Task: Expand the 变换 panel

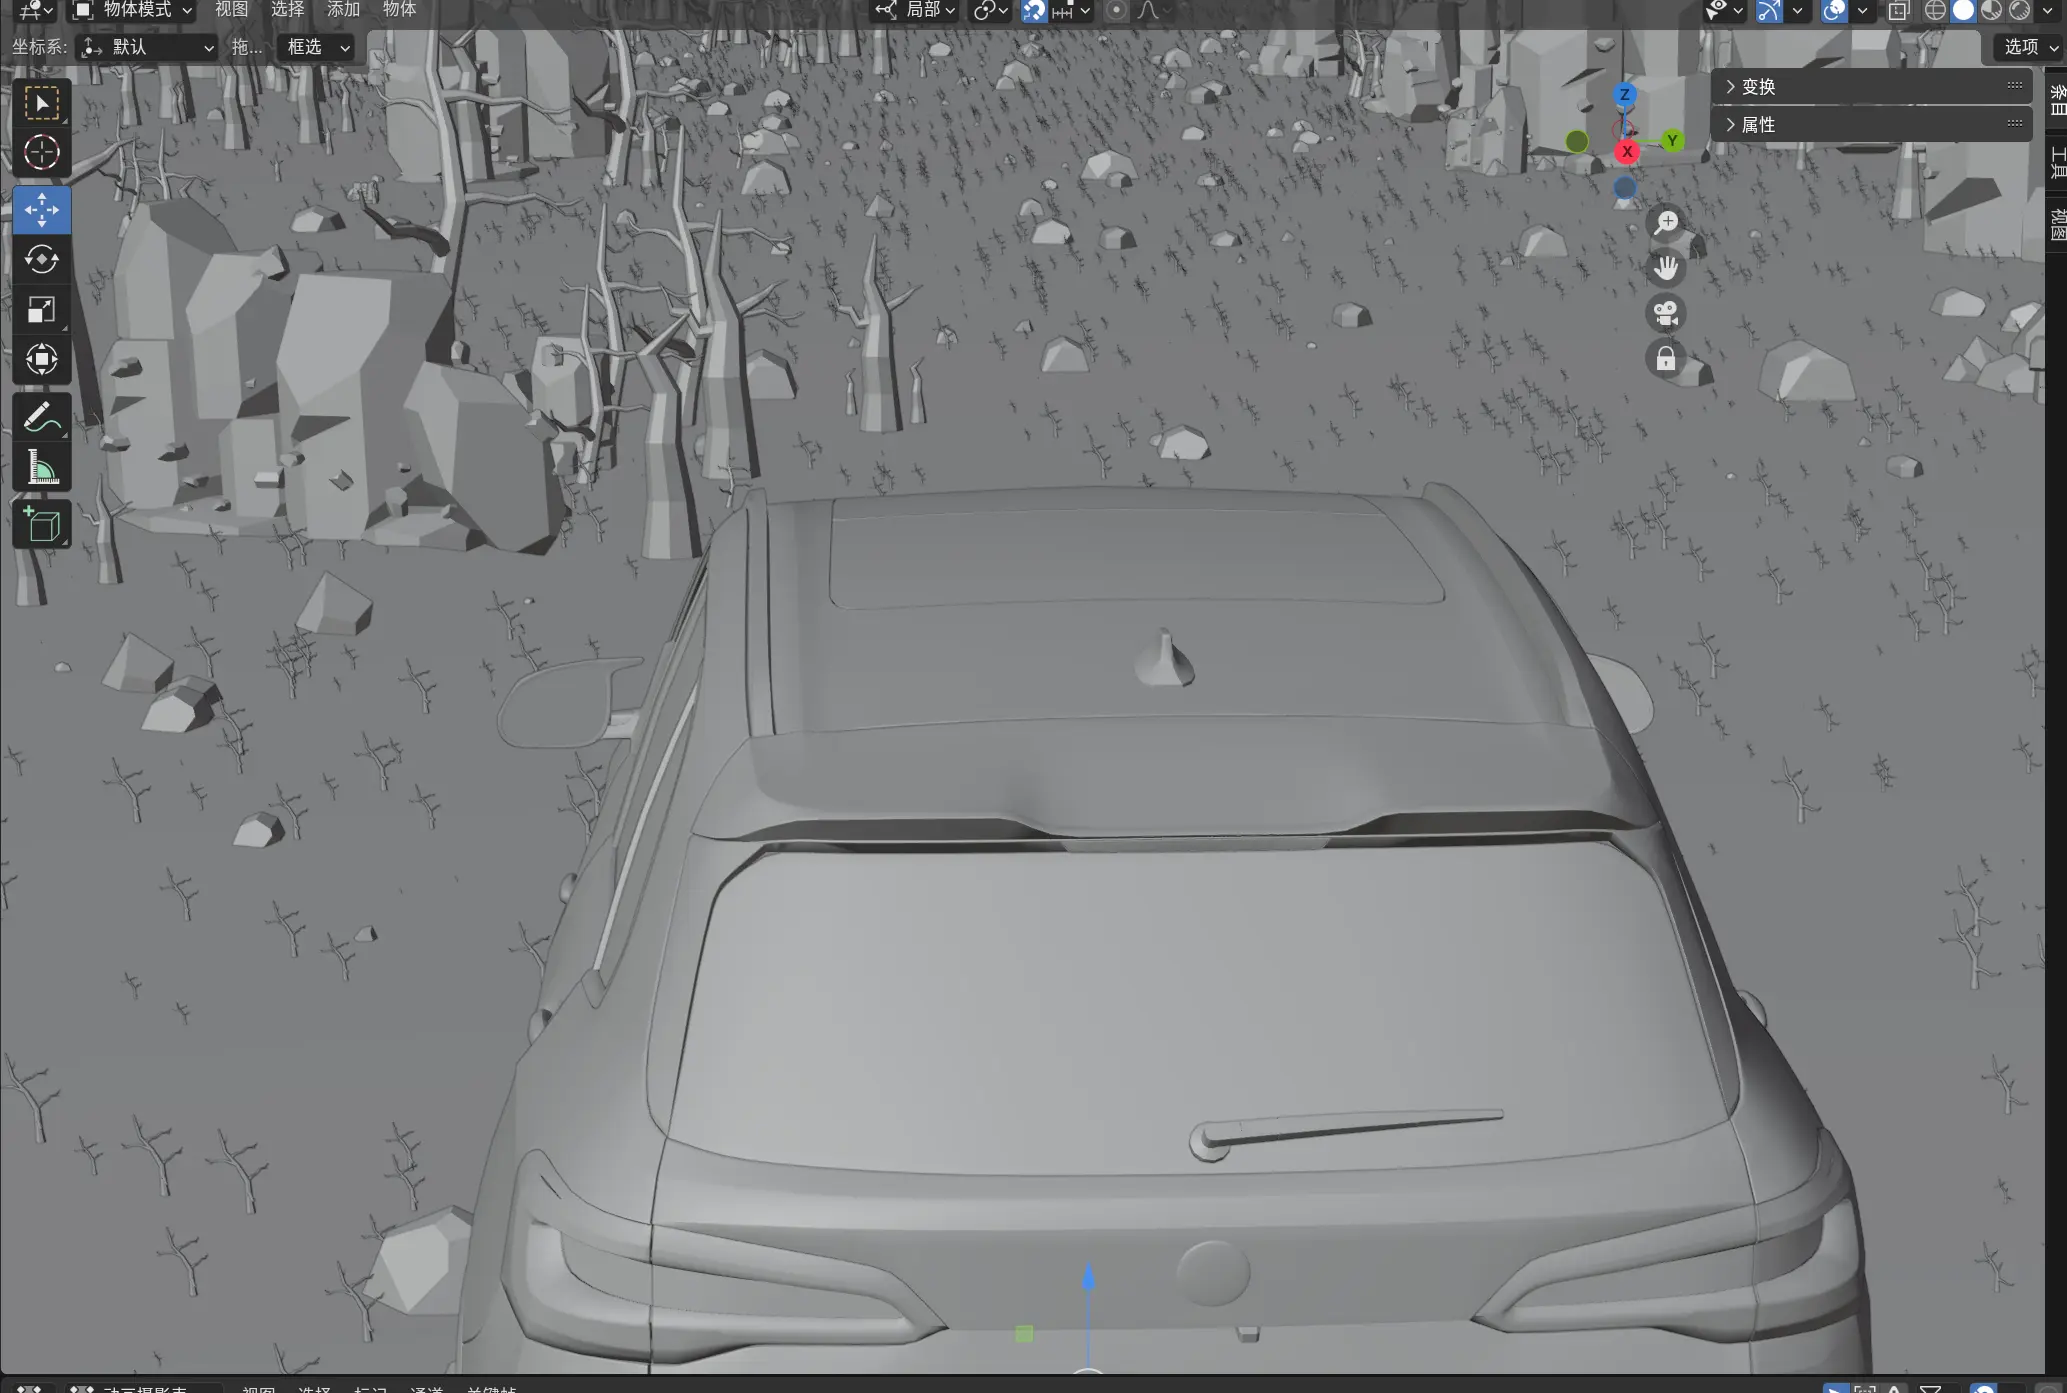Action: [1758, 87]
